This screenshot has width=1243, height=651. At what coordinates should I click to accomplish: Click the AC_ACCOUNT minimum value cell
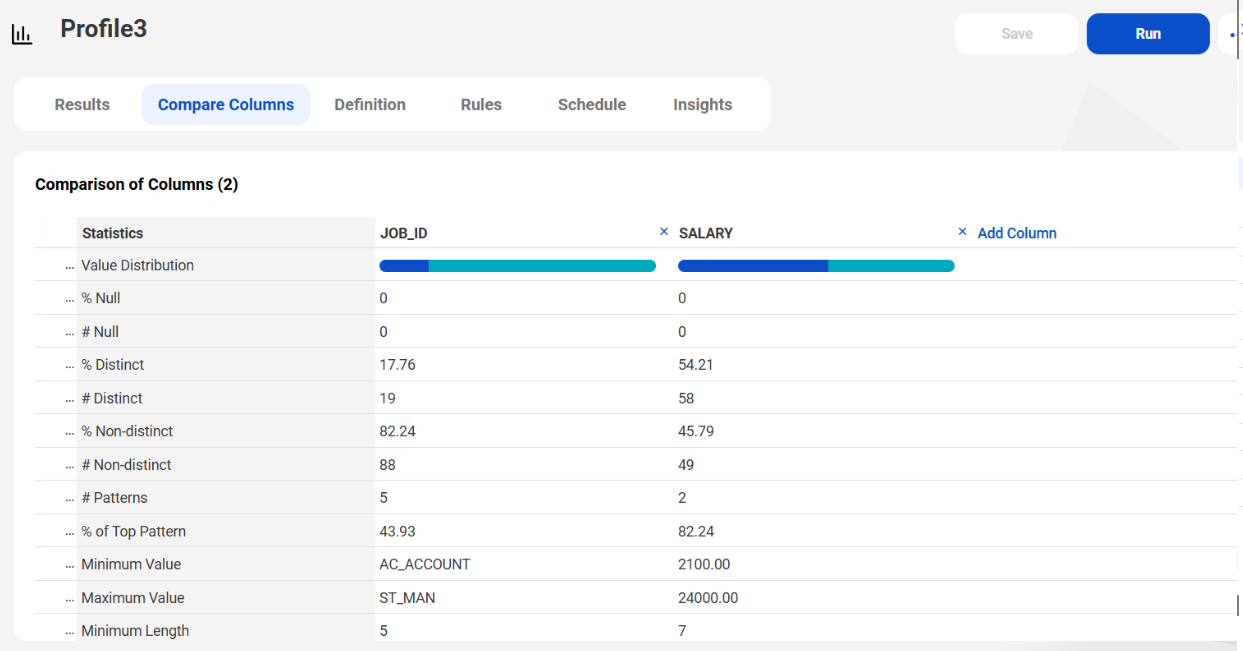tap(425, 564)
